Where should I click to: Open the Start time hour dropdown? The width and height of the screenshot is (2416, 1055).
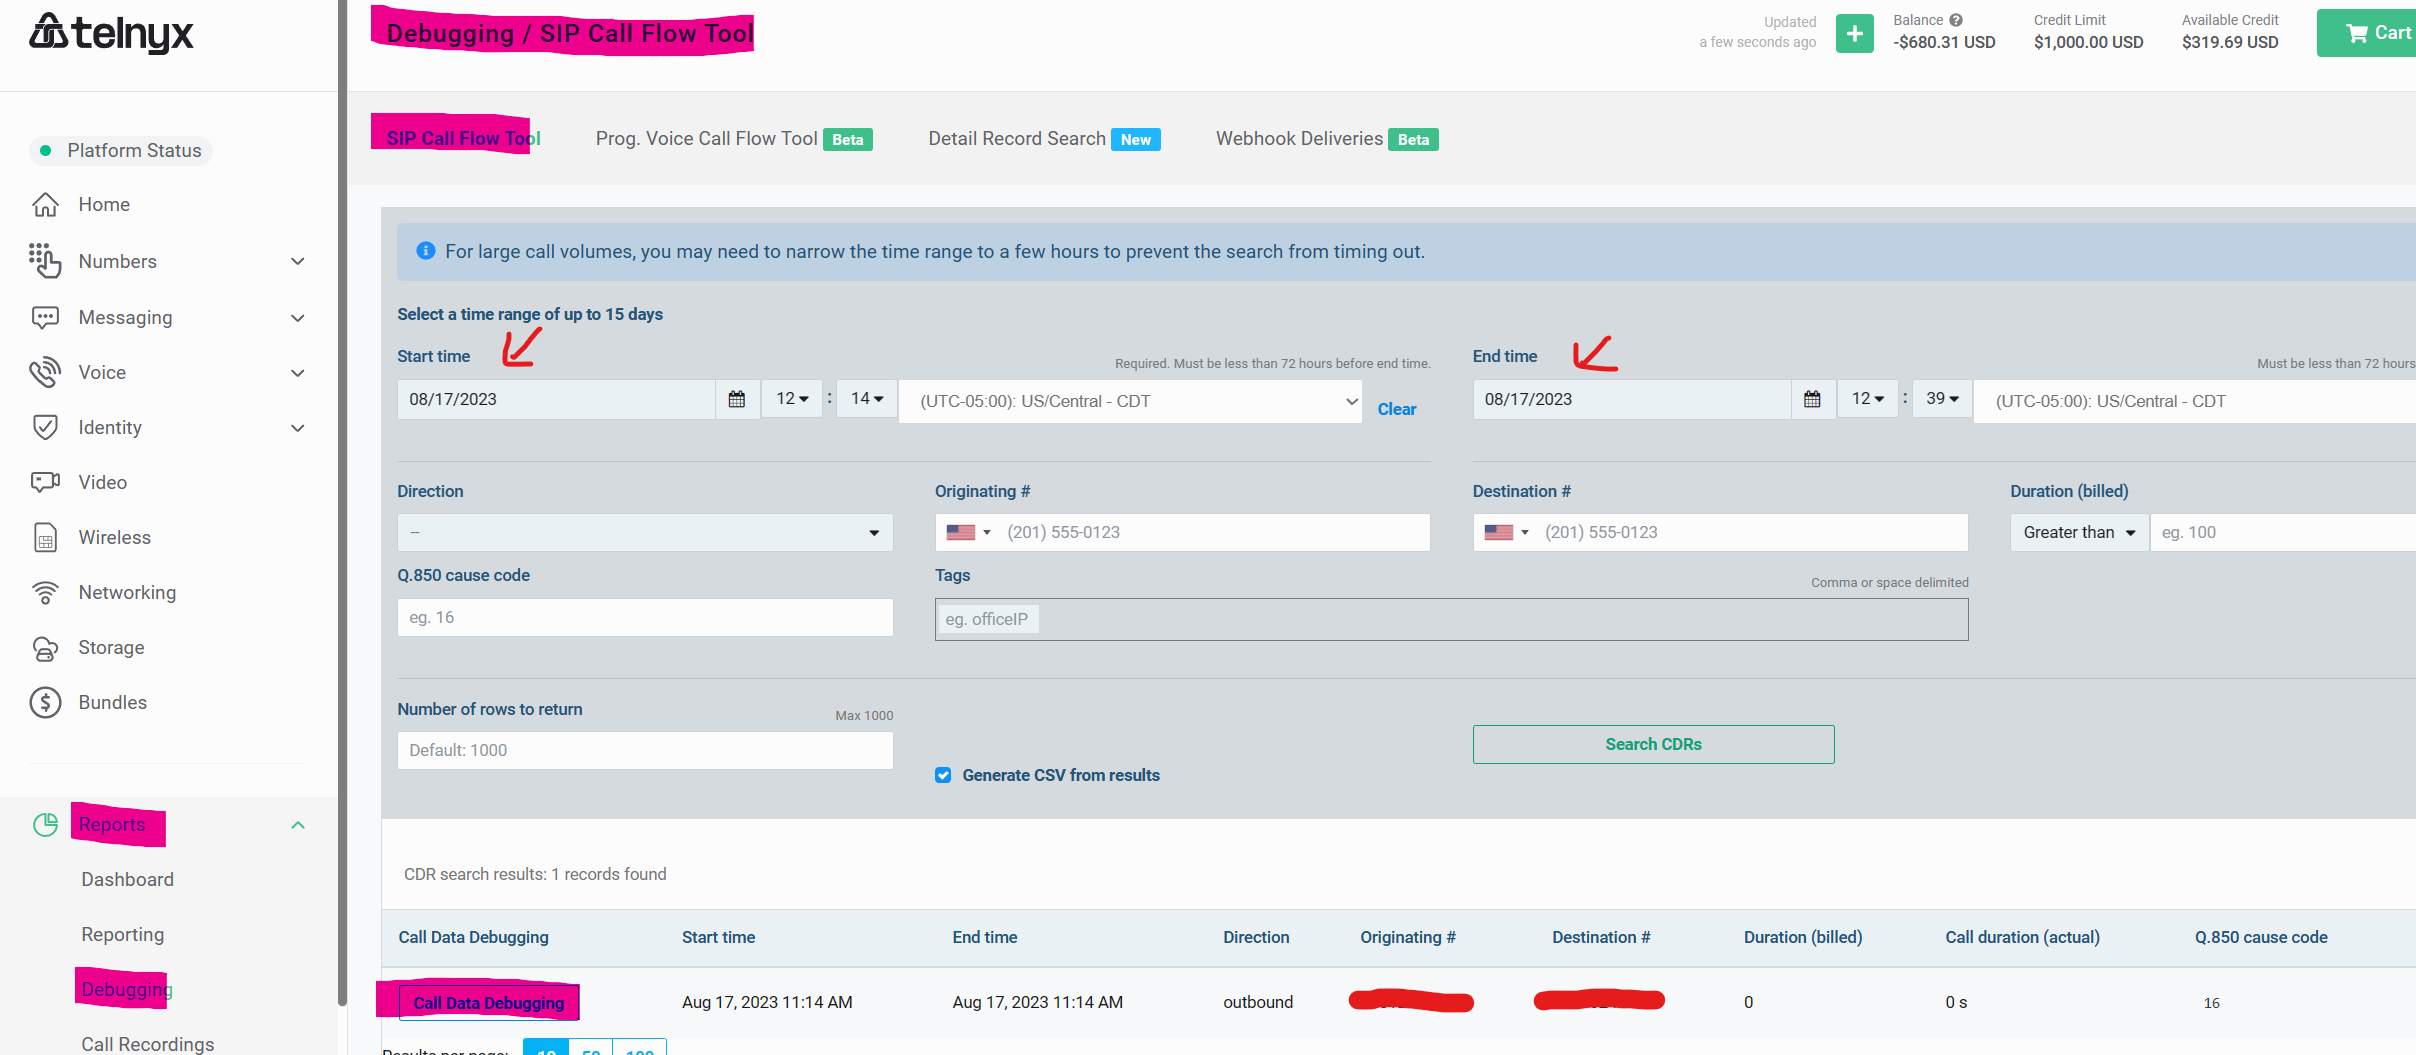(x=792, y=399)
